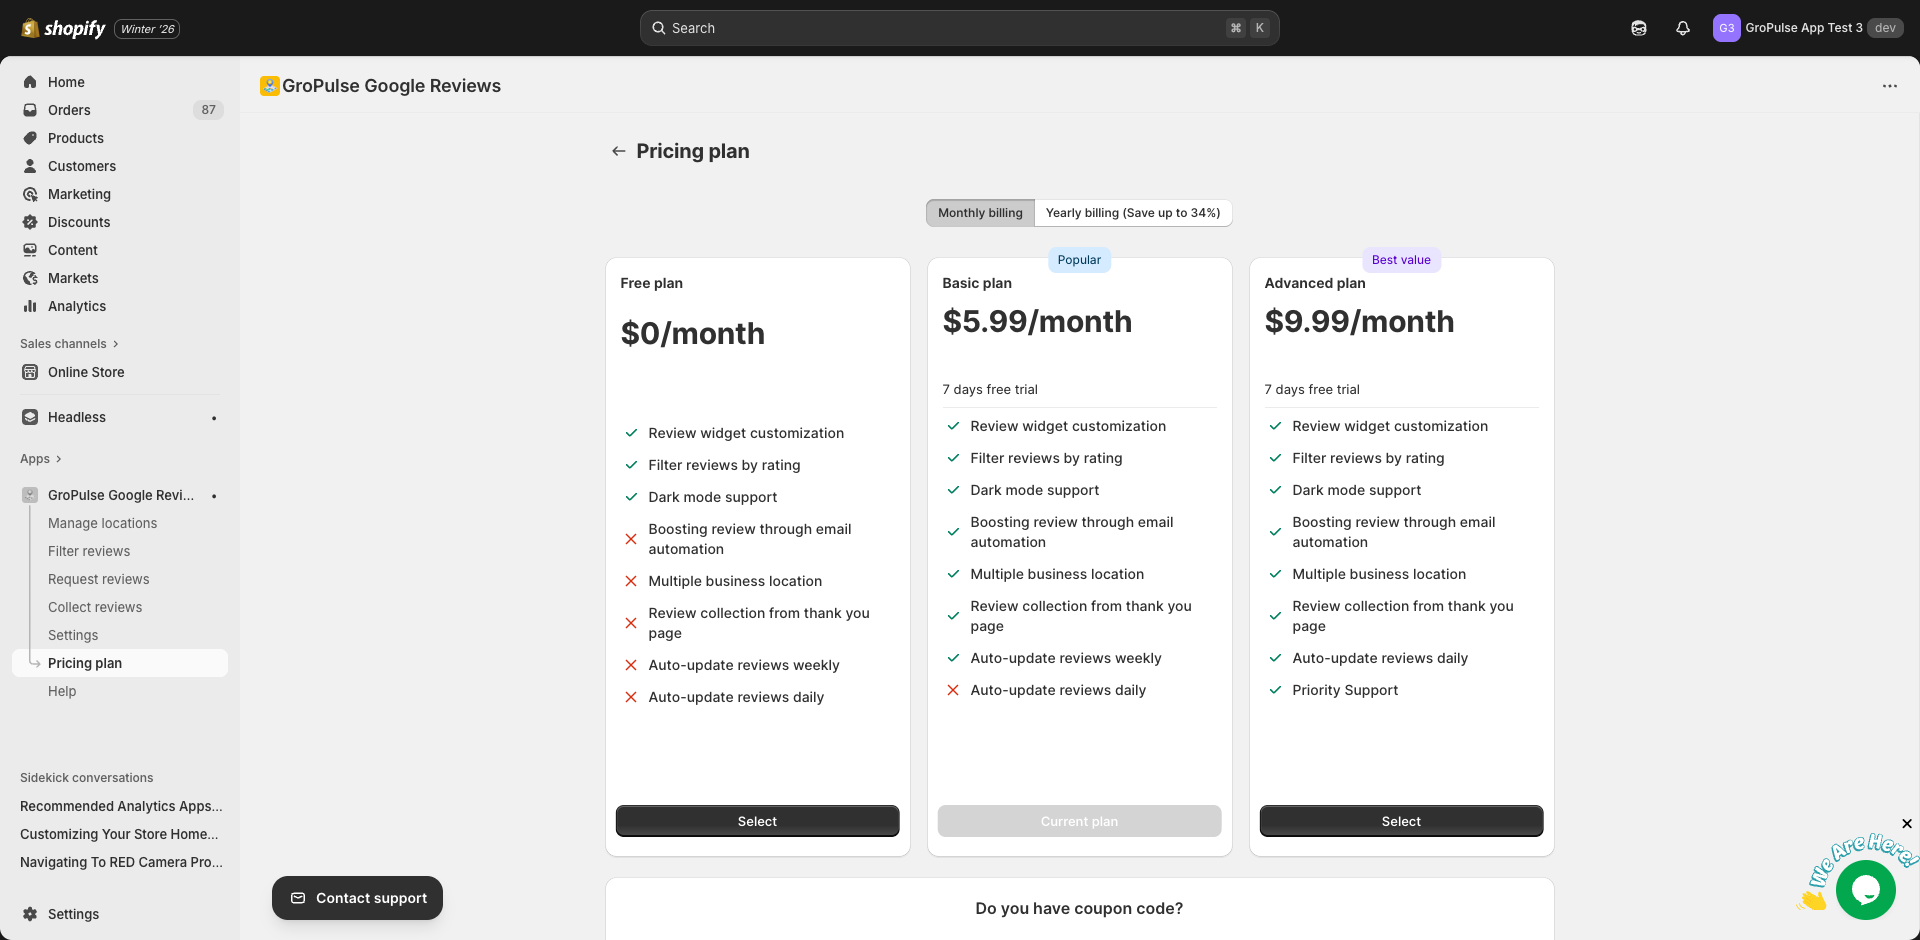The width and height of the screenshot is (1920, 940).
Task: Select Manage locations in app menu
Action: point(102,523)
